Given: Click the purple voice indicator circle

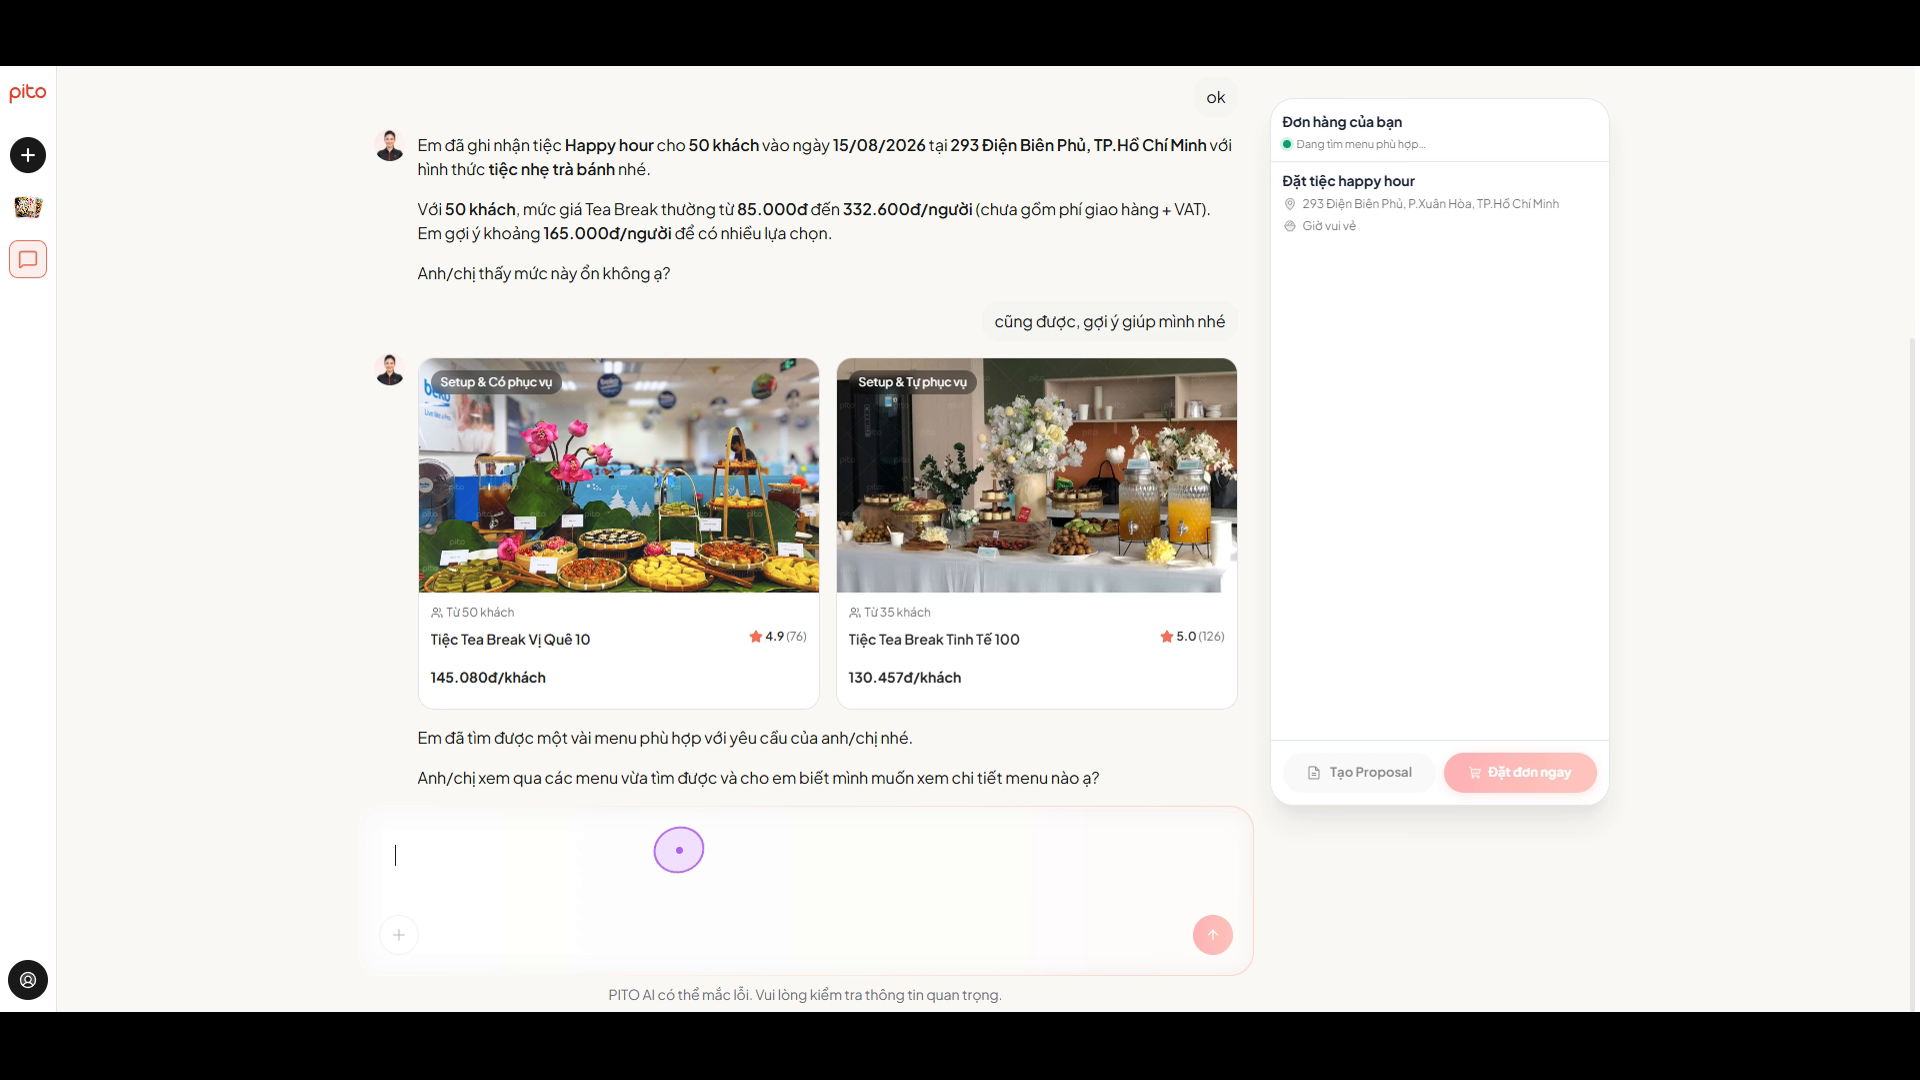Looking at the screenshot, I should [679, 850].
